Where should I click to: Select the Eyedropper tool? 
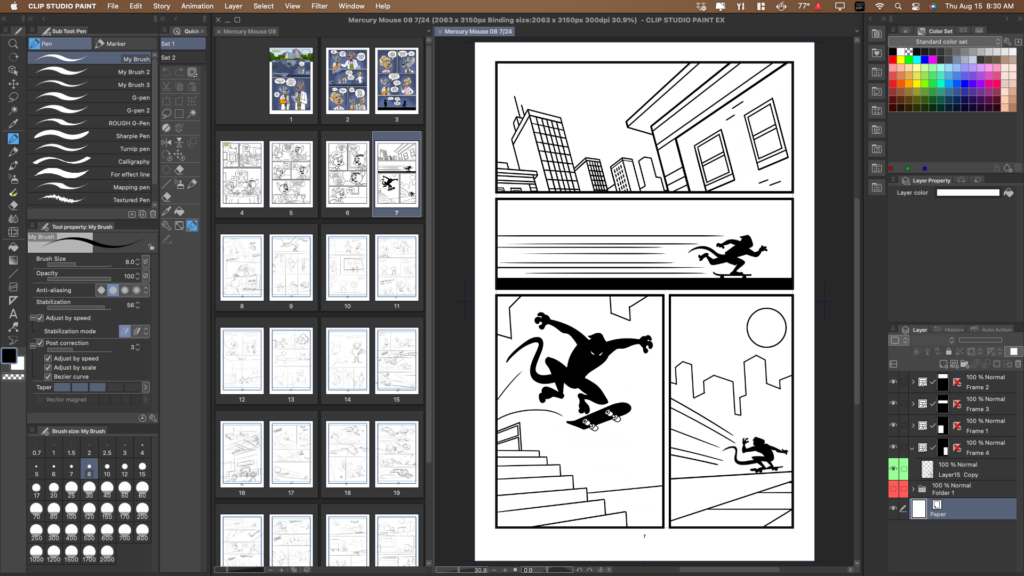pyautogui.click(x=13, y=123)
